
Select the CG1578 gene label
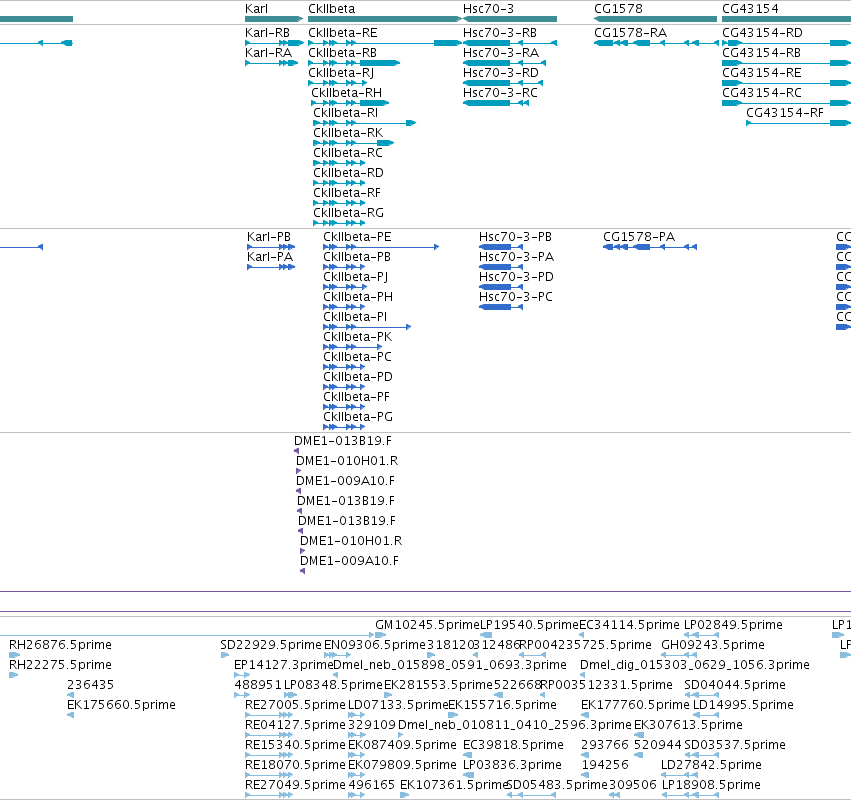click(618, 9)
